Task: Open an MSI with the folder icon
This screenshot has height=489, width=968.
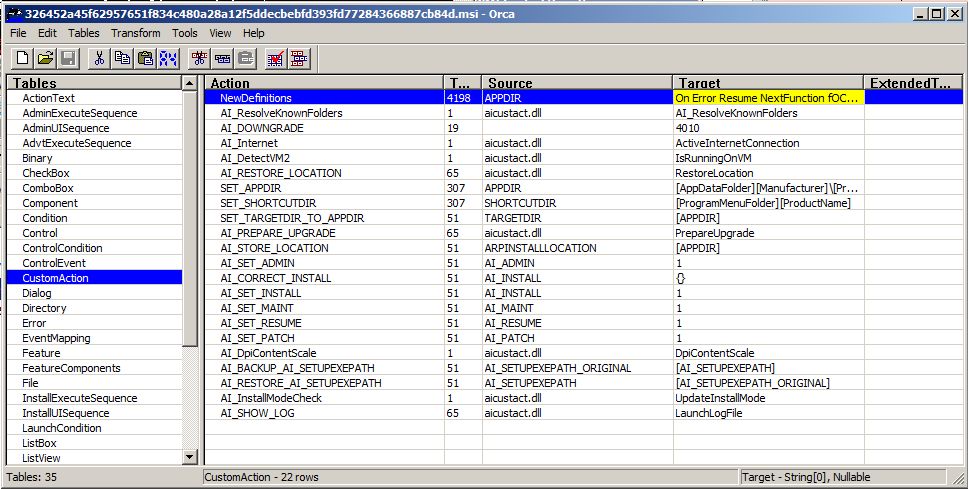Action: (x=44, y=58)
